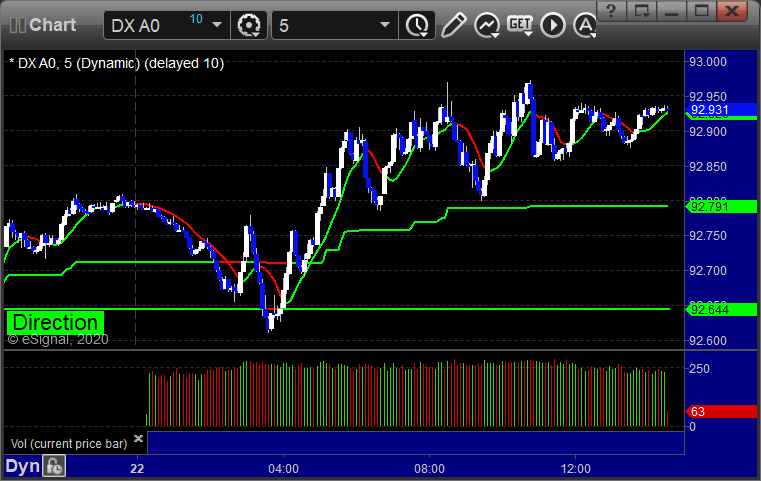Screen dimensions: 761x481
Task: Click the window detach icon beside help
Action: click(x=642, y=11)
